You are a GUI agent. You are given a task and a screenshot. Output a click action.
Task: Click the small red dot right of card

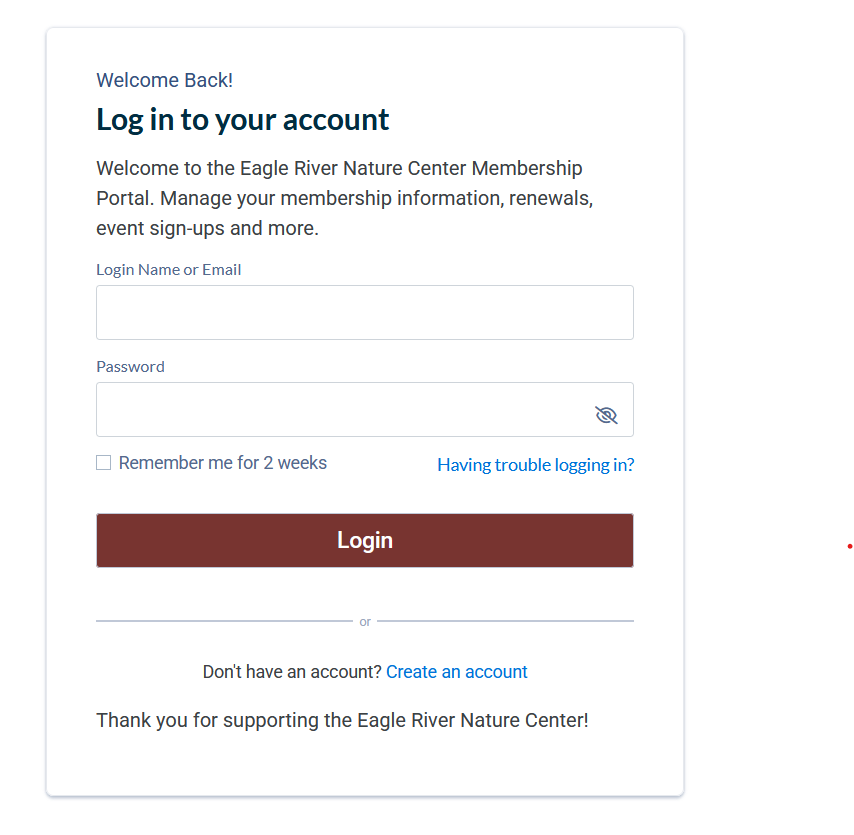coord(850,546)
